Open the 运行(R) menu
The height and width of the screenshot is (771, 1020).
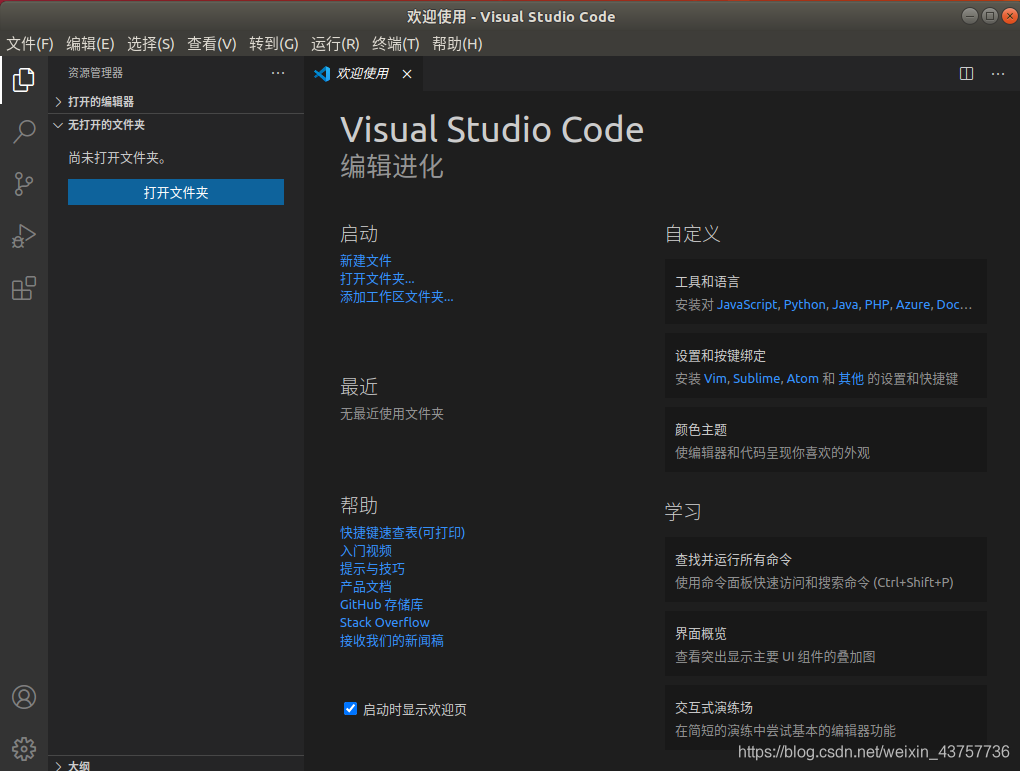point(335,44)
